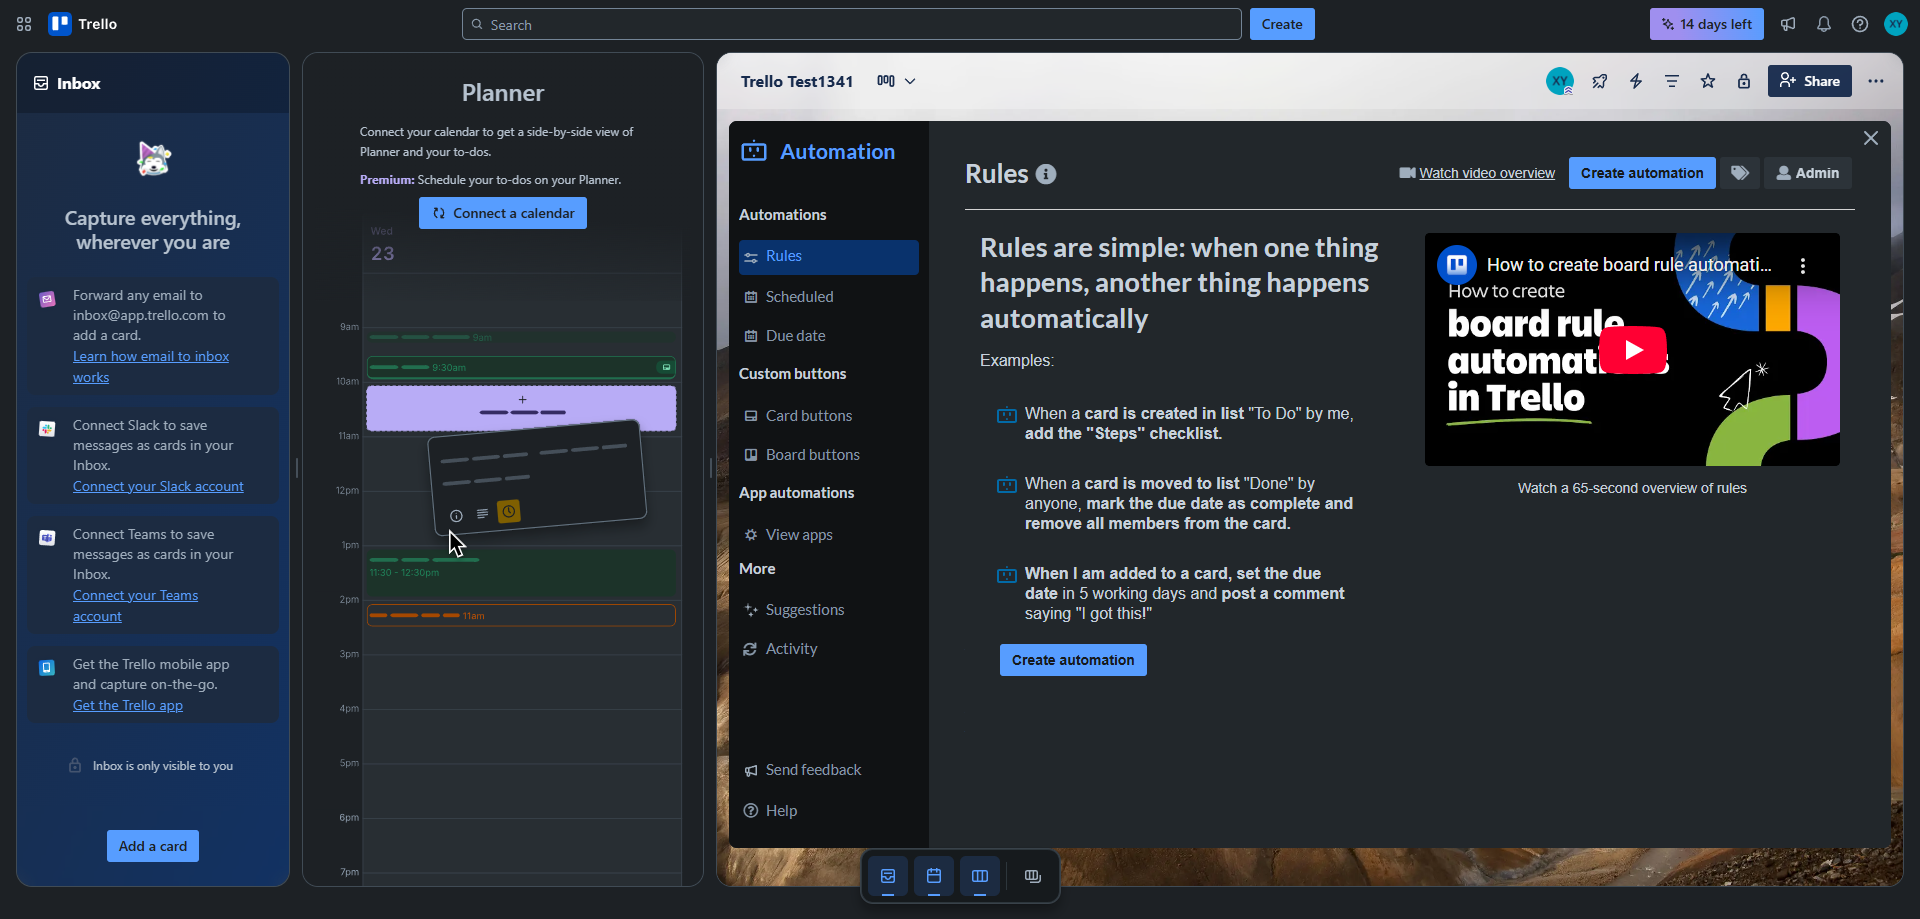The image size is (1920, 919).
Task: Open the feedback megaphone icon in top bar
Action: click(x=1788, y=24)
